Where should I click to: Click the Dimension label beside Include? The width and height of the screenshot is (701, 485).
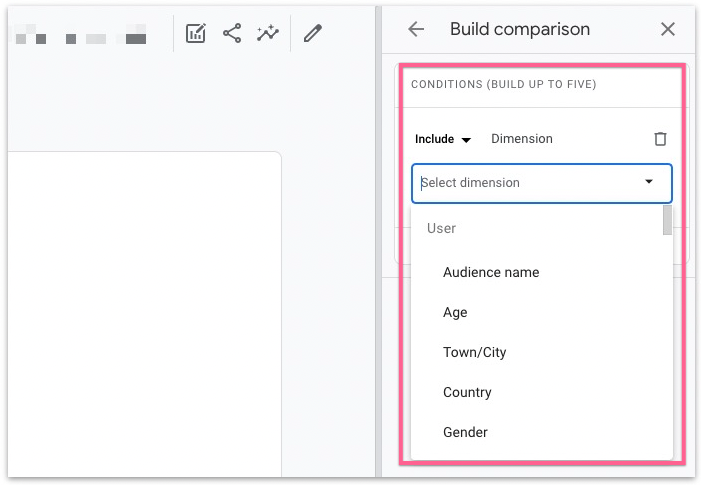(522, 139)
